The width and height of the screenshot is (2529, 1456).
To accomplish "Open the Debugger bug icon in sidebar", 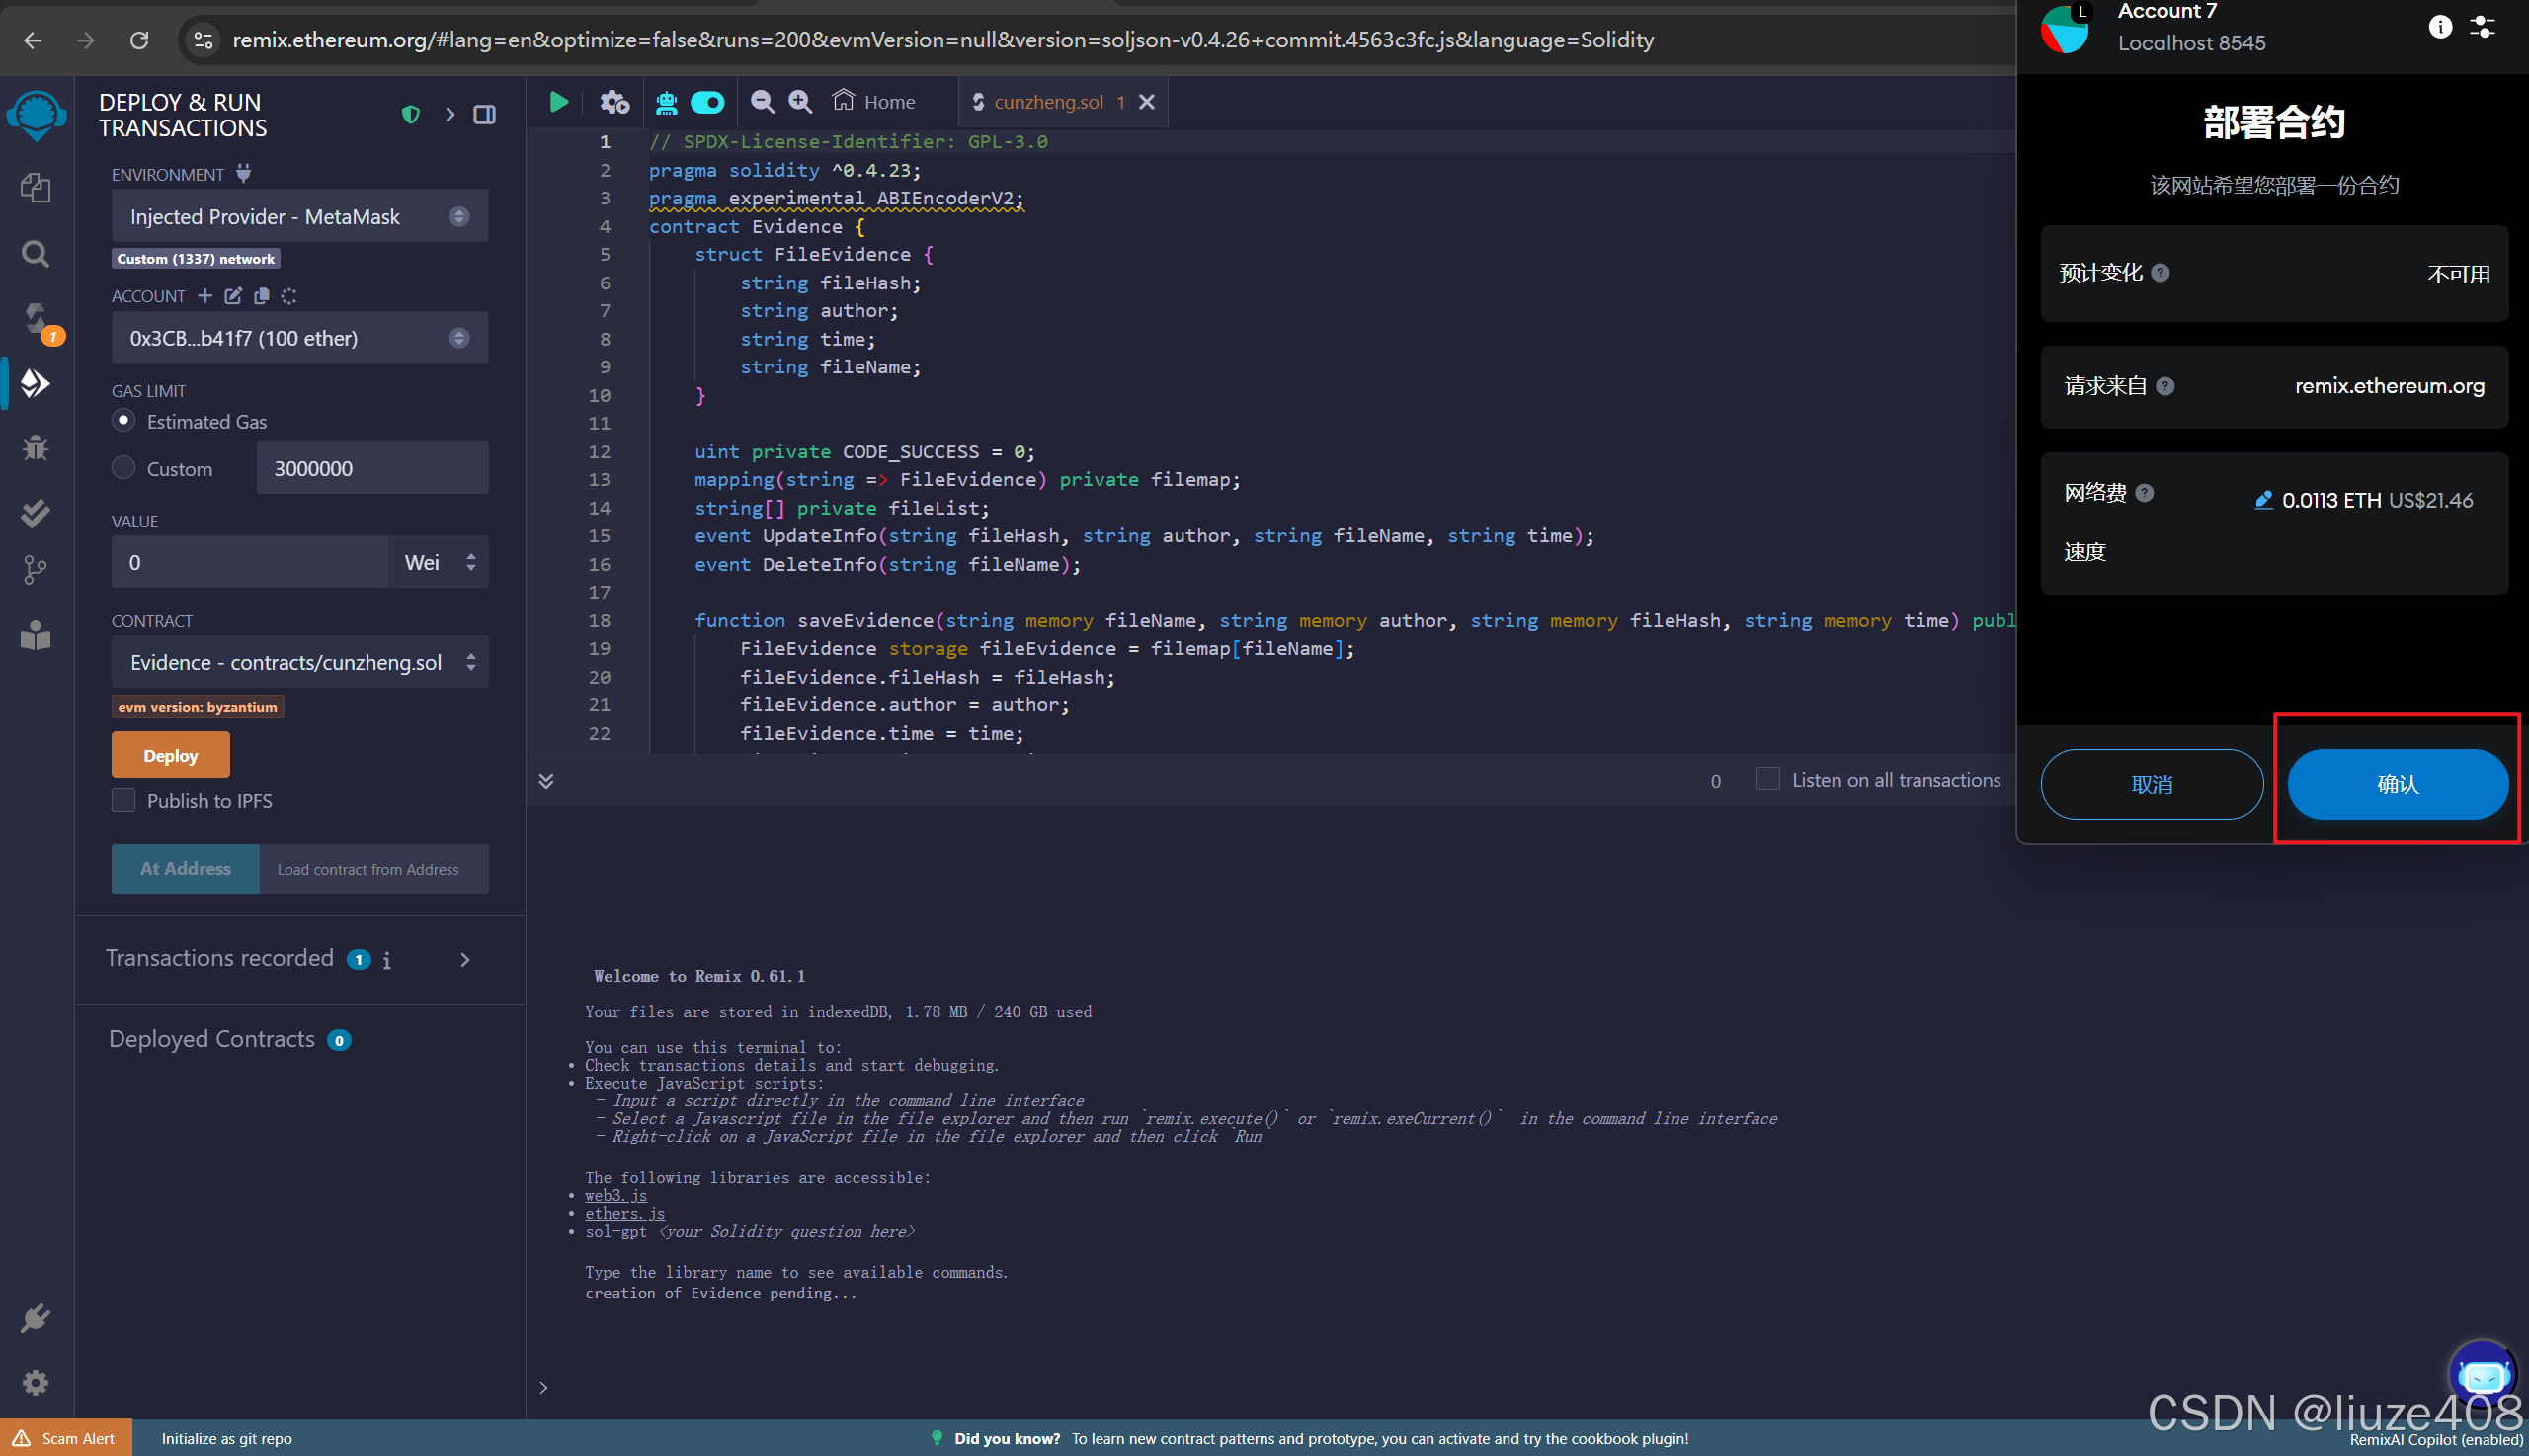I will click(35, 447).
